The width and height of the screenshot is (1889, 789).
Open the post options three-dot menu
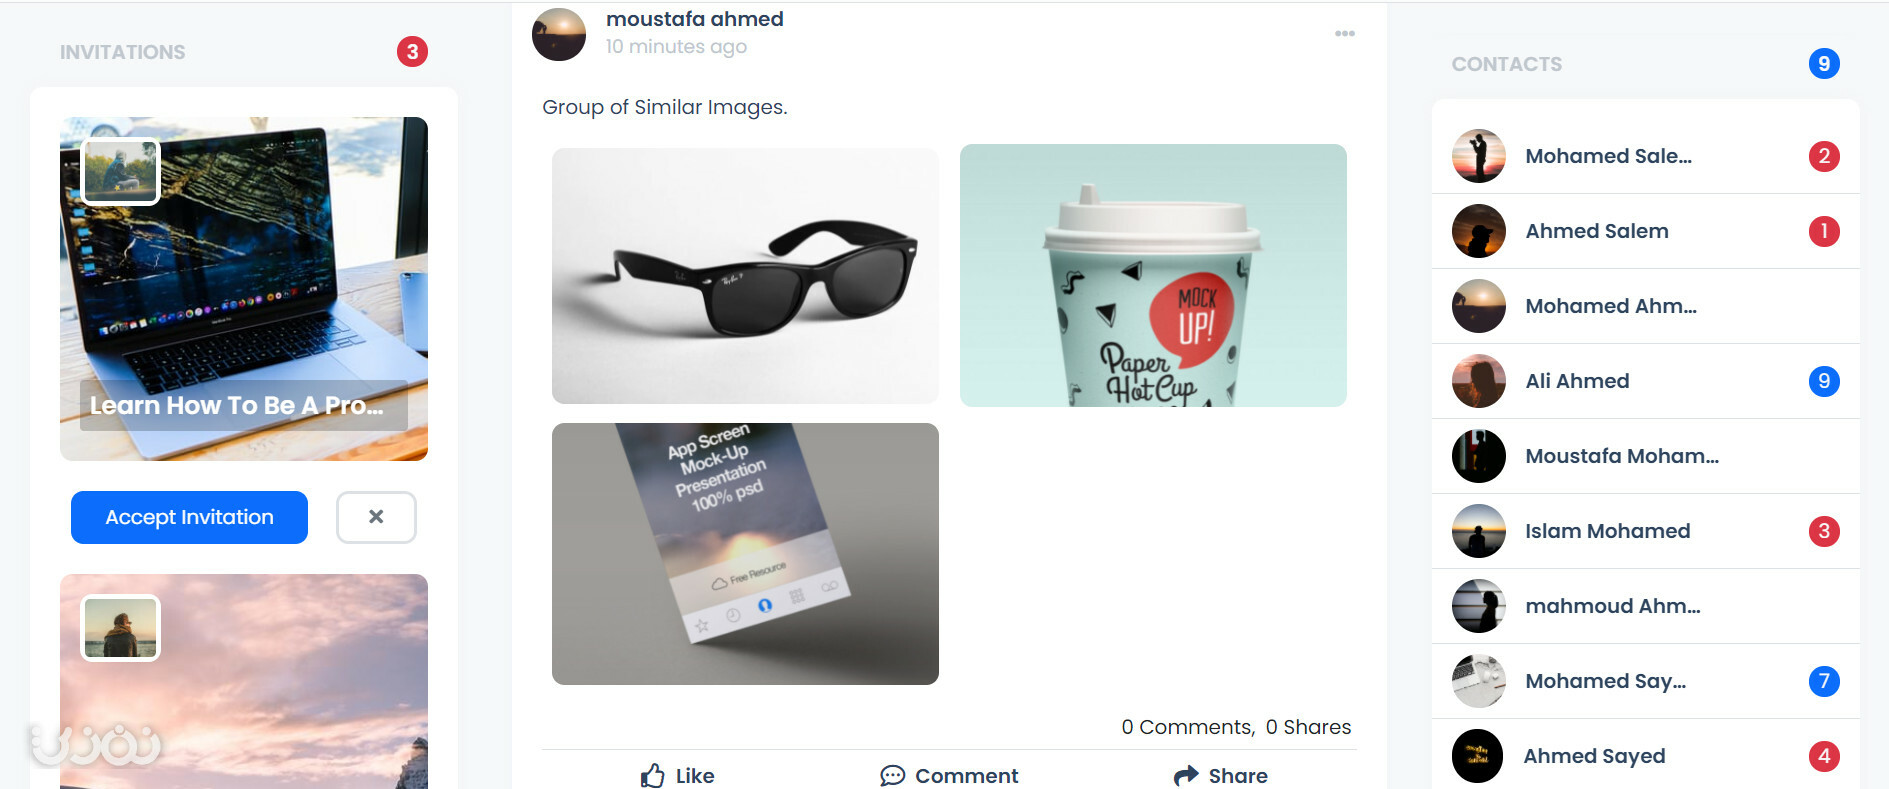pos(1344,33)
